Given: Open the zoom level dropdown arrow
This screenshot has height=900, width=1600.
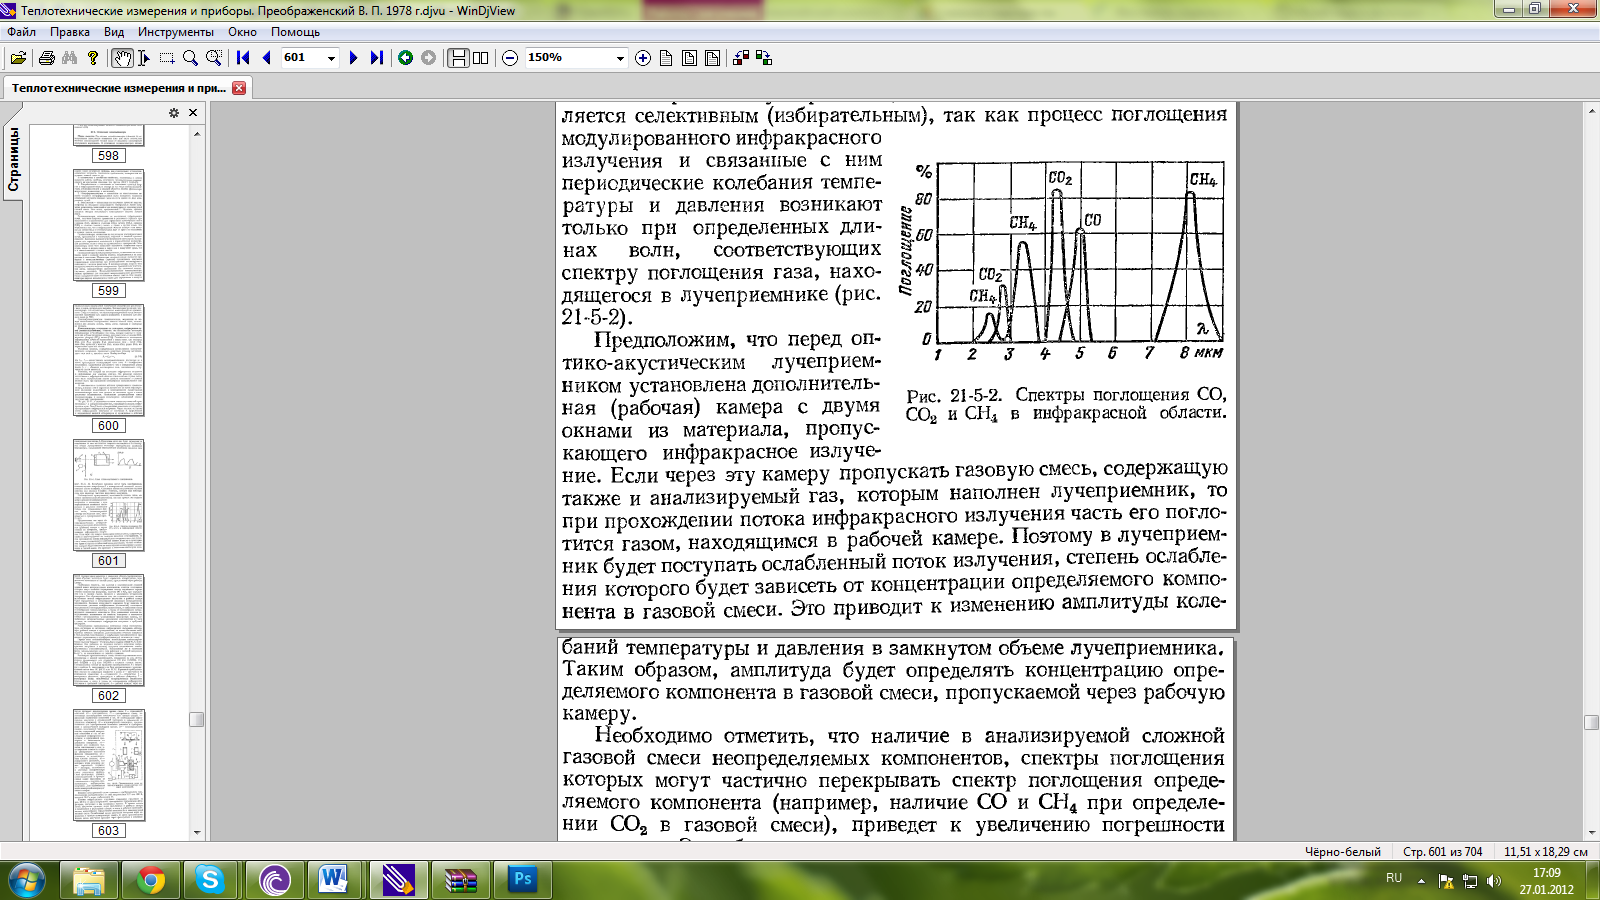Looking at the screenshot, I should [620, 58].
